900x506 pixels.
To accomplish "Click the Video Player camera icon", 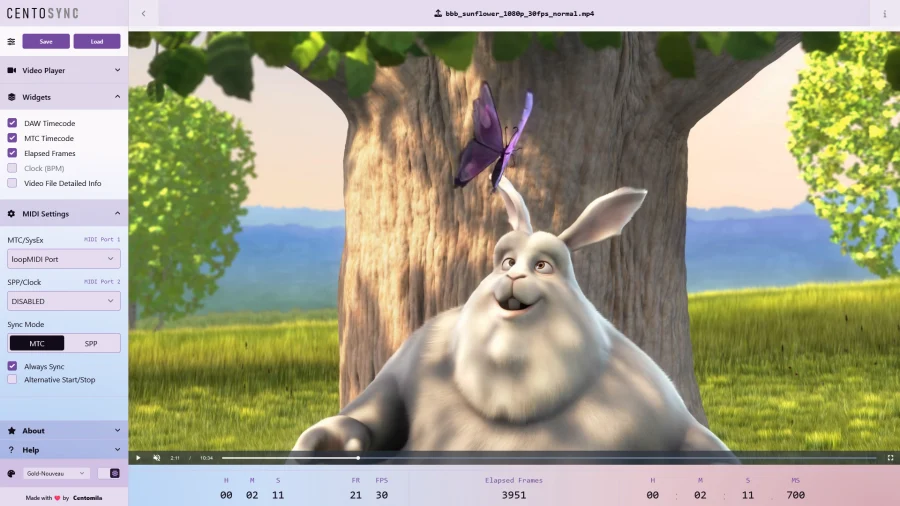I will (x=11, y=70).
